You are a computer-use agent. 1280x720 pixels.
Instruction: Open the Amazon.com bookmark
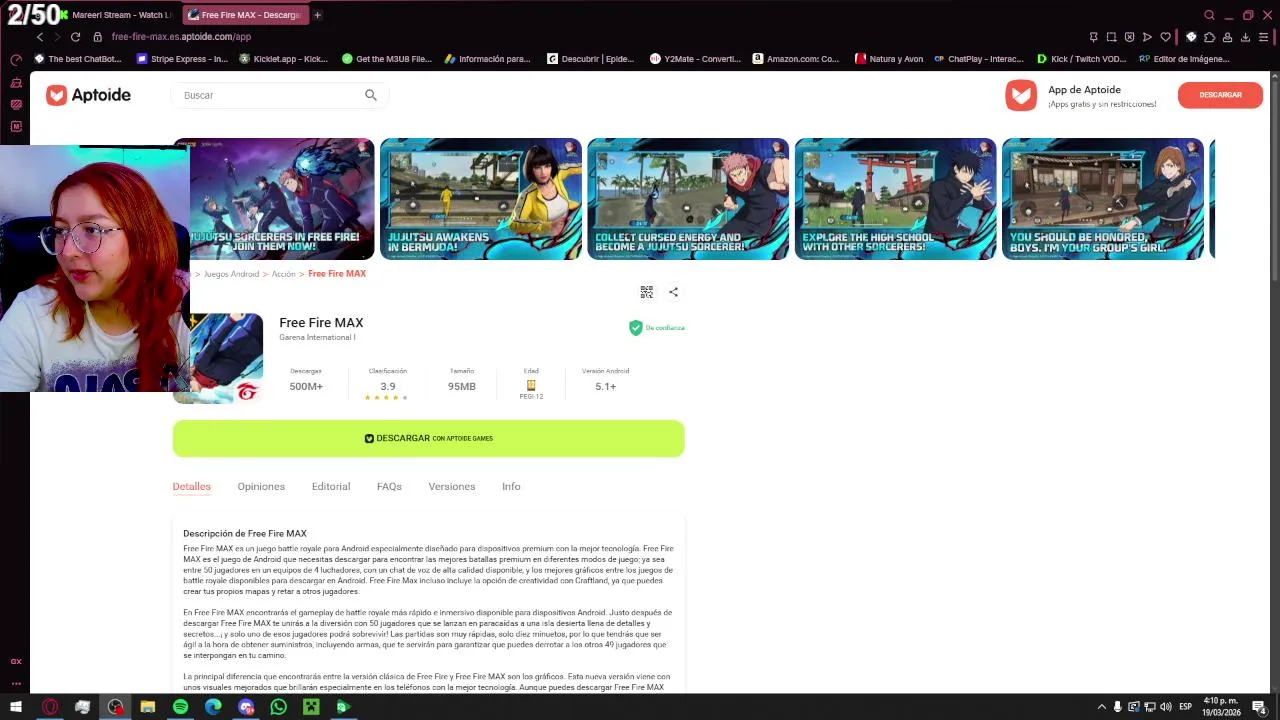(796, 59)
